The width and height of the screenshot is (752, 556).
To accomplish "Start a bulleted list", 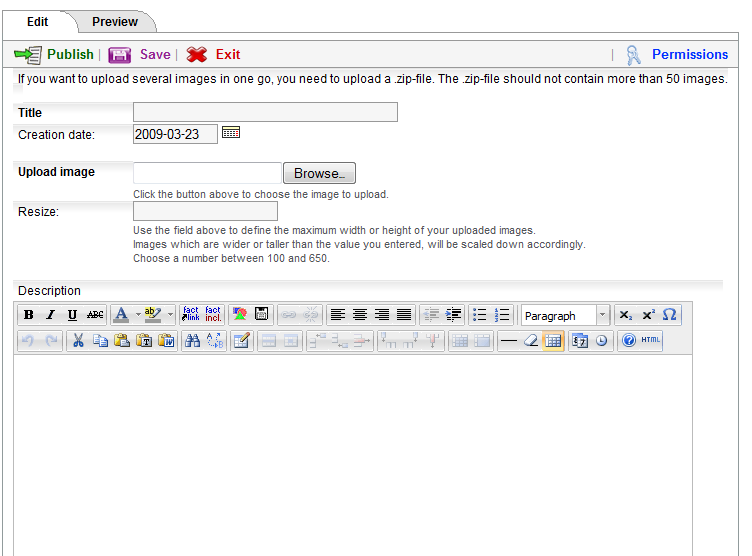I will pos(480,315).
